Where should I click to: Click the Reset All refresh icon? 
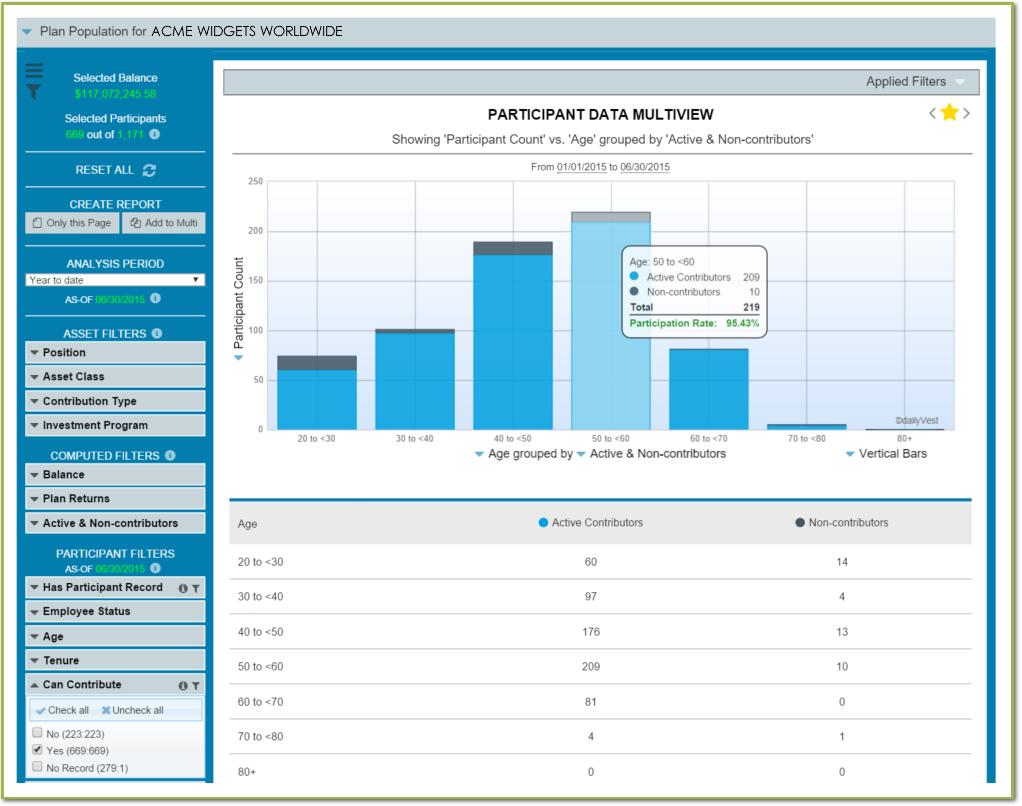click(149, 170)
